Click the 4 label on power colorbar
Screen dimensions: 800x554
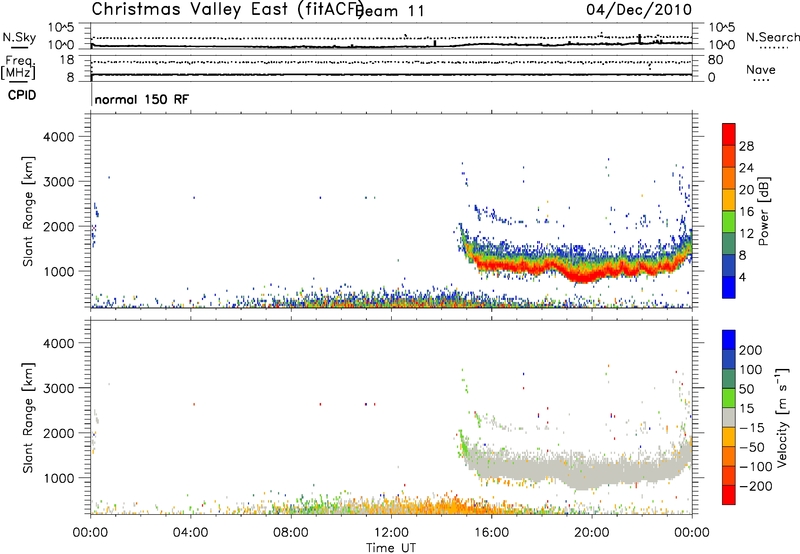point(743,277)
